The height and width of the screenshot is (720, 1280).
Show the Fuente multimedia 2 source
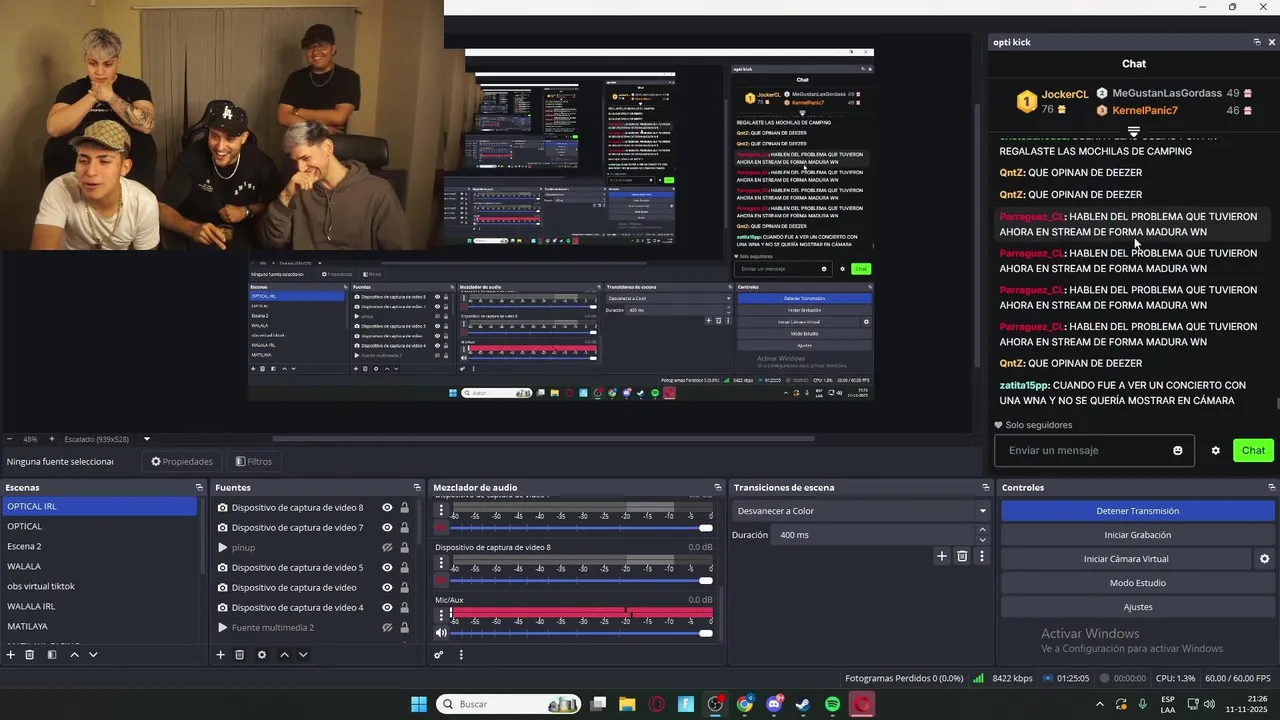tap(387, 628)
